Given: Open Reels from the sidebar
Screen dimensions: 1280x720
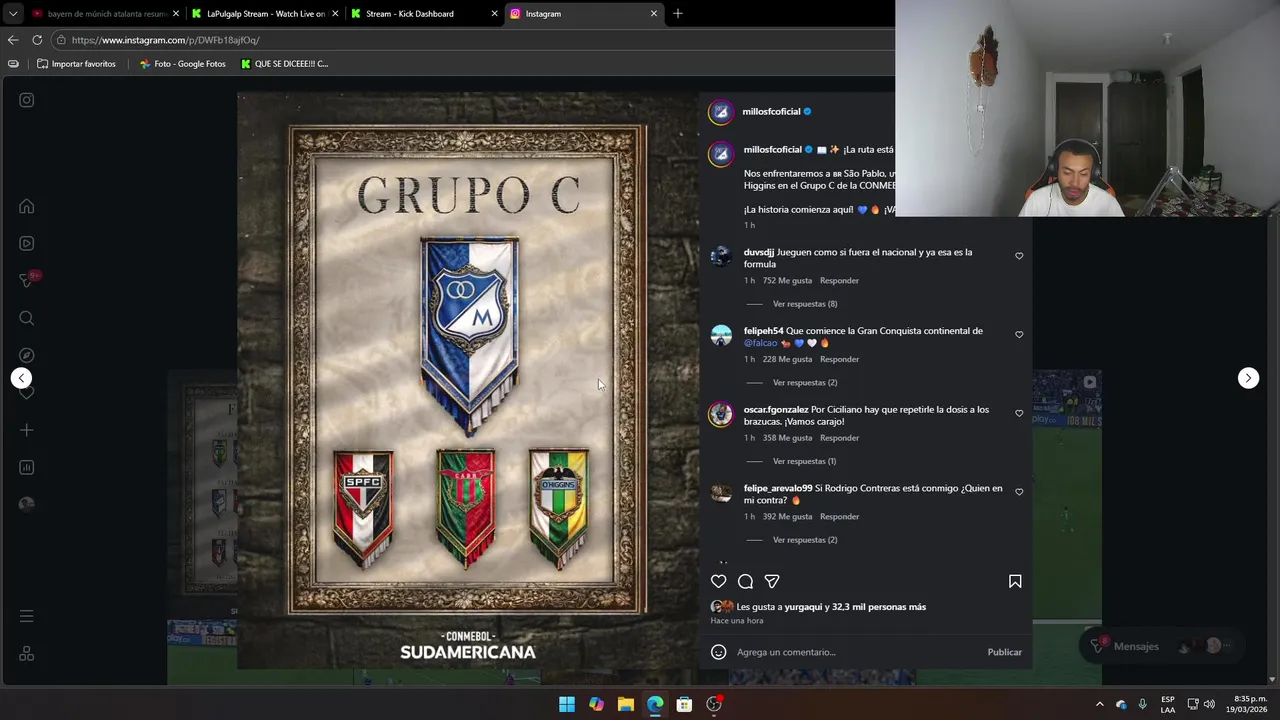Looking at the screenshot, I should (x=27, y=243).
